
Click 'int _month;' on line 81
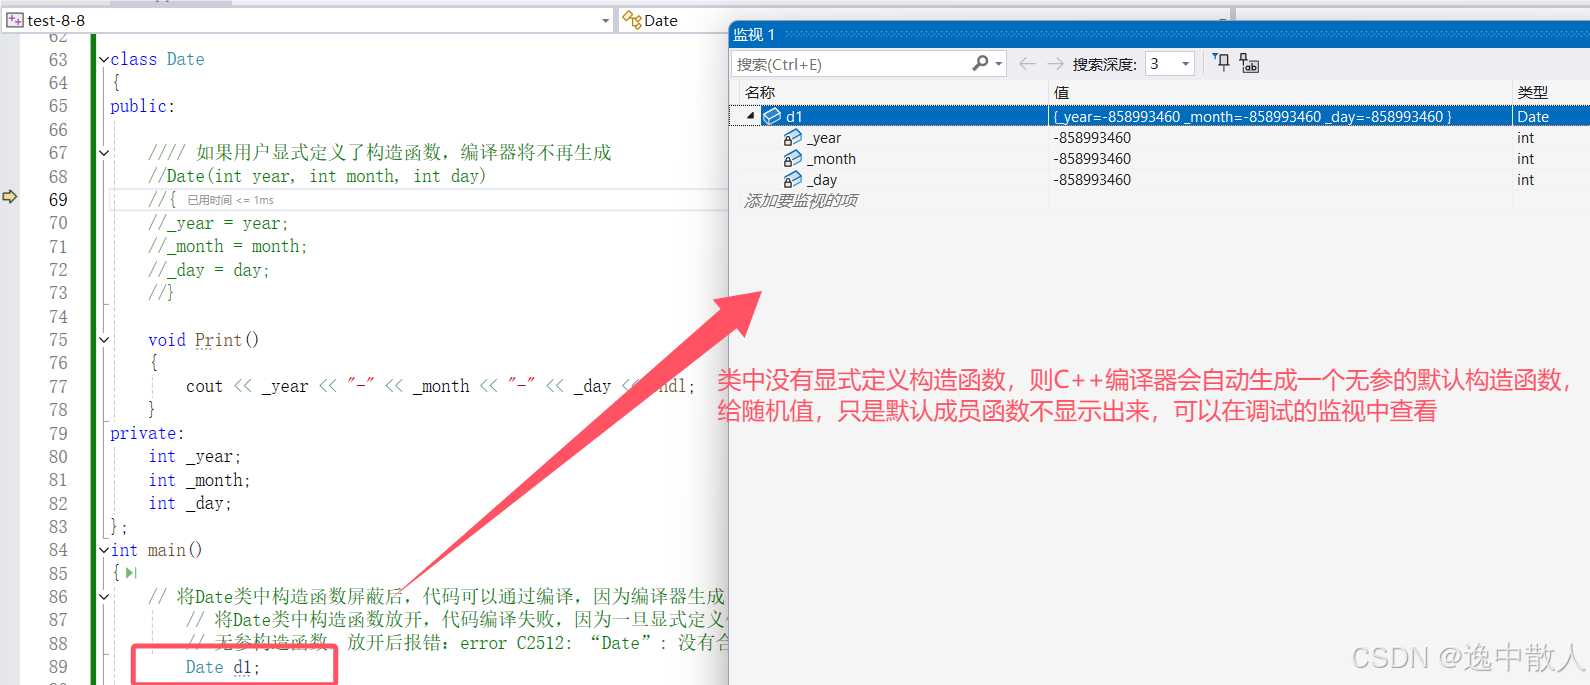click(199, 480)
